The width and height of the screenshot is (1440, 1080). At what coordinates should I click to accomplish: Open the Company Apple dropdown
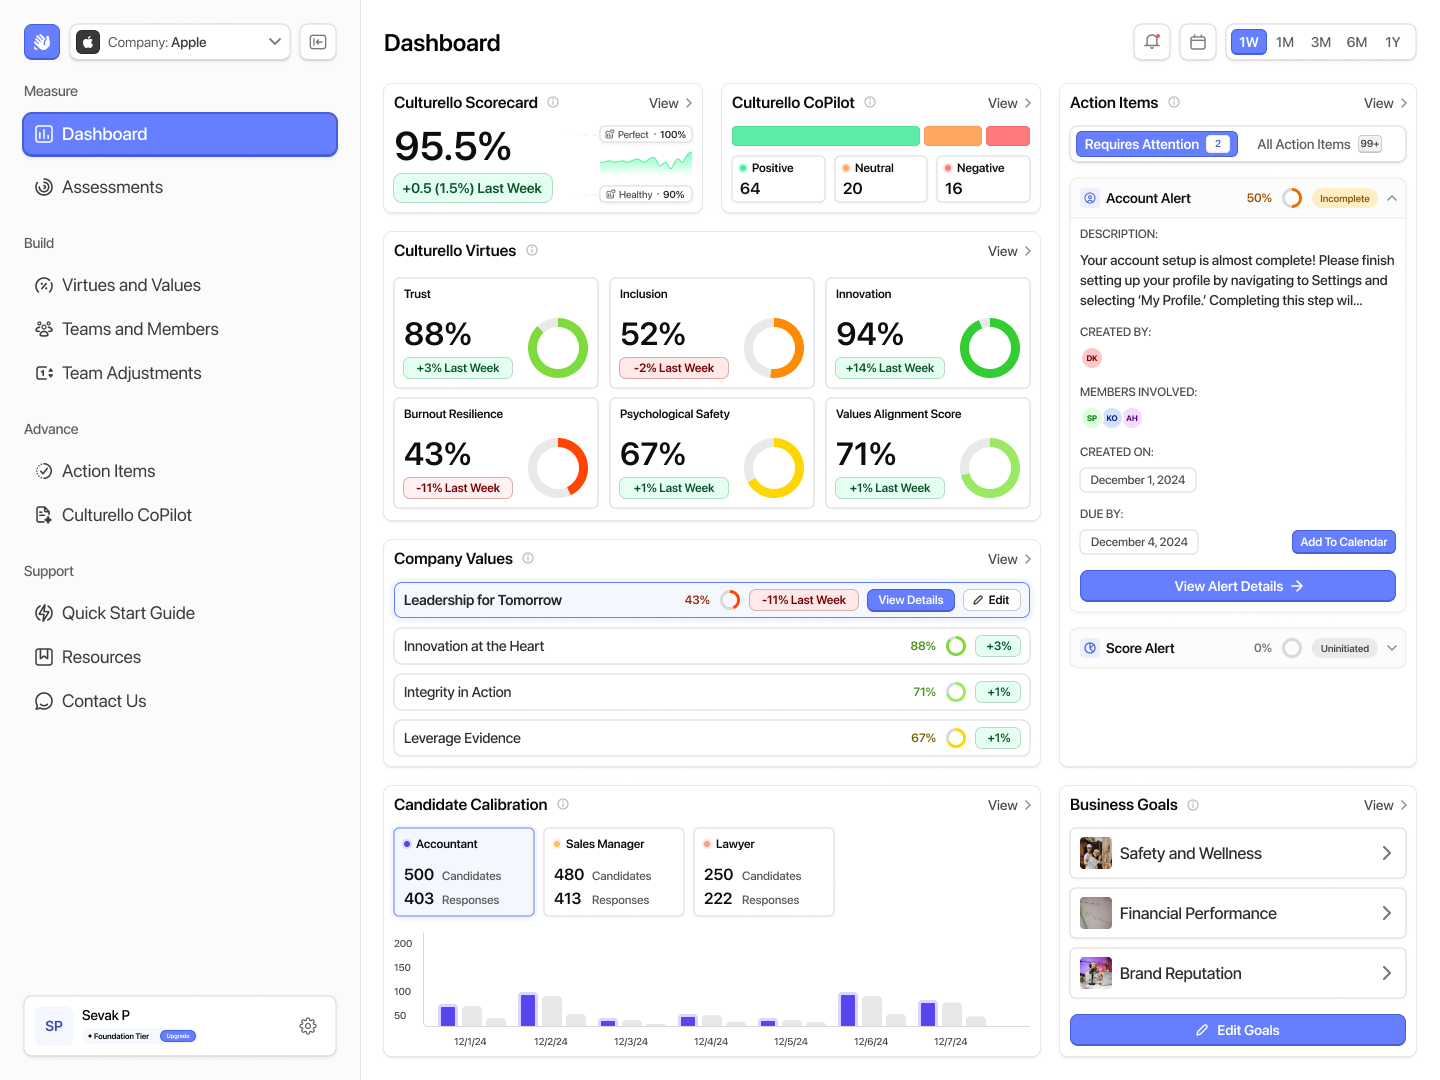pos(180,42)
